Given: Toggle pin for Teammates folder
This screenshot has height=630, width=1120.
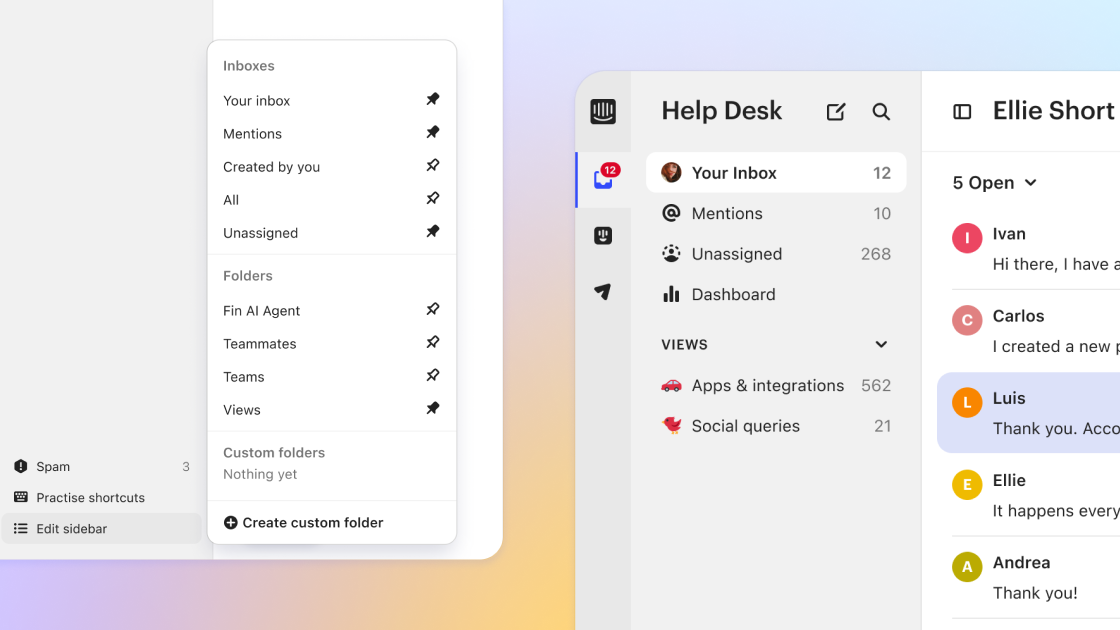Looking at the screenshot, I should click(432, 343).
